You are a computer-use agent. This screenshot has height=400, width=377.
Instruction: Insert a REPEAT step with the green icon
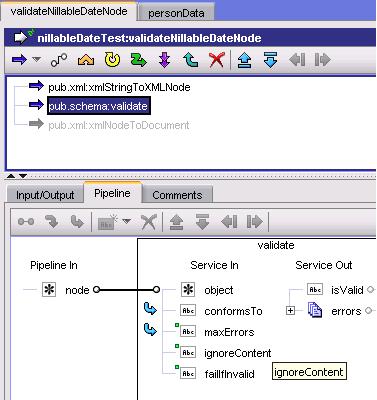(138, 60)
